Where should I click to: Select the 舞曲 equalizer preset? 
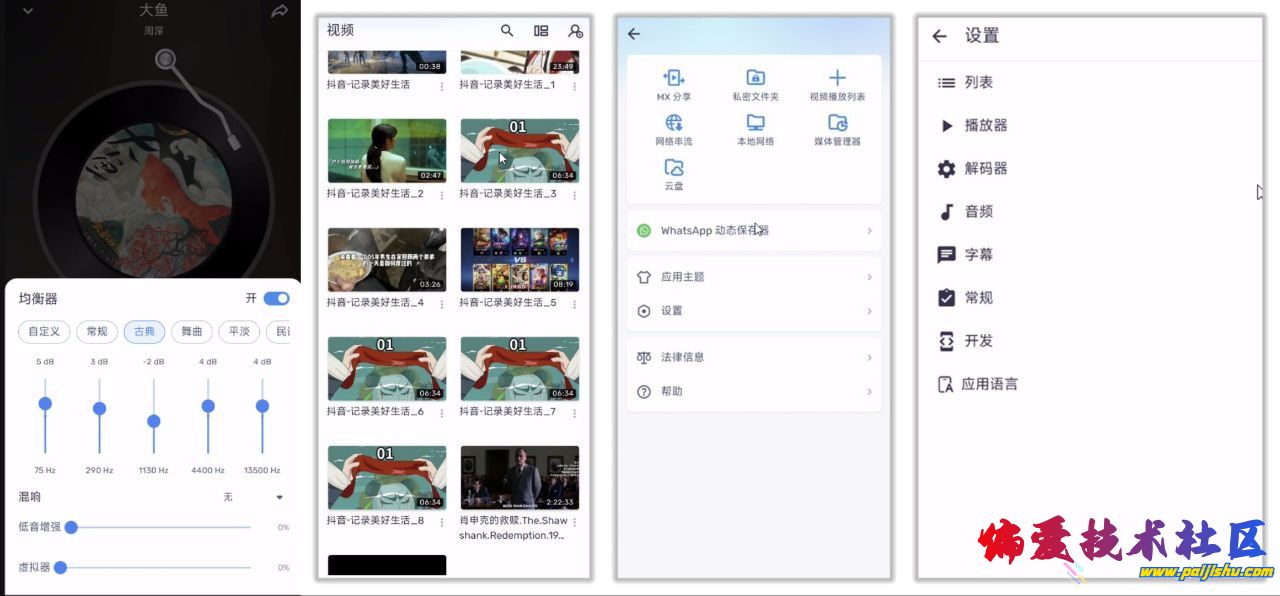[191, 332]
